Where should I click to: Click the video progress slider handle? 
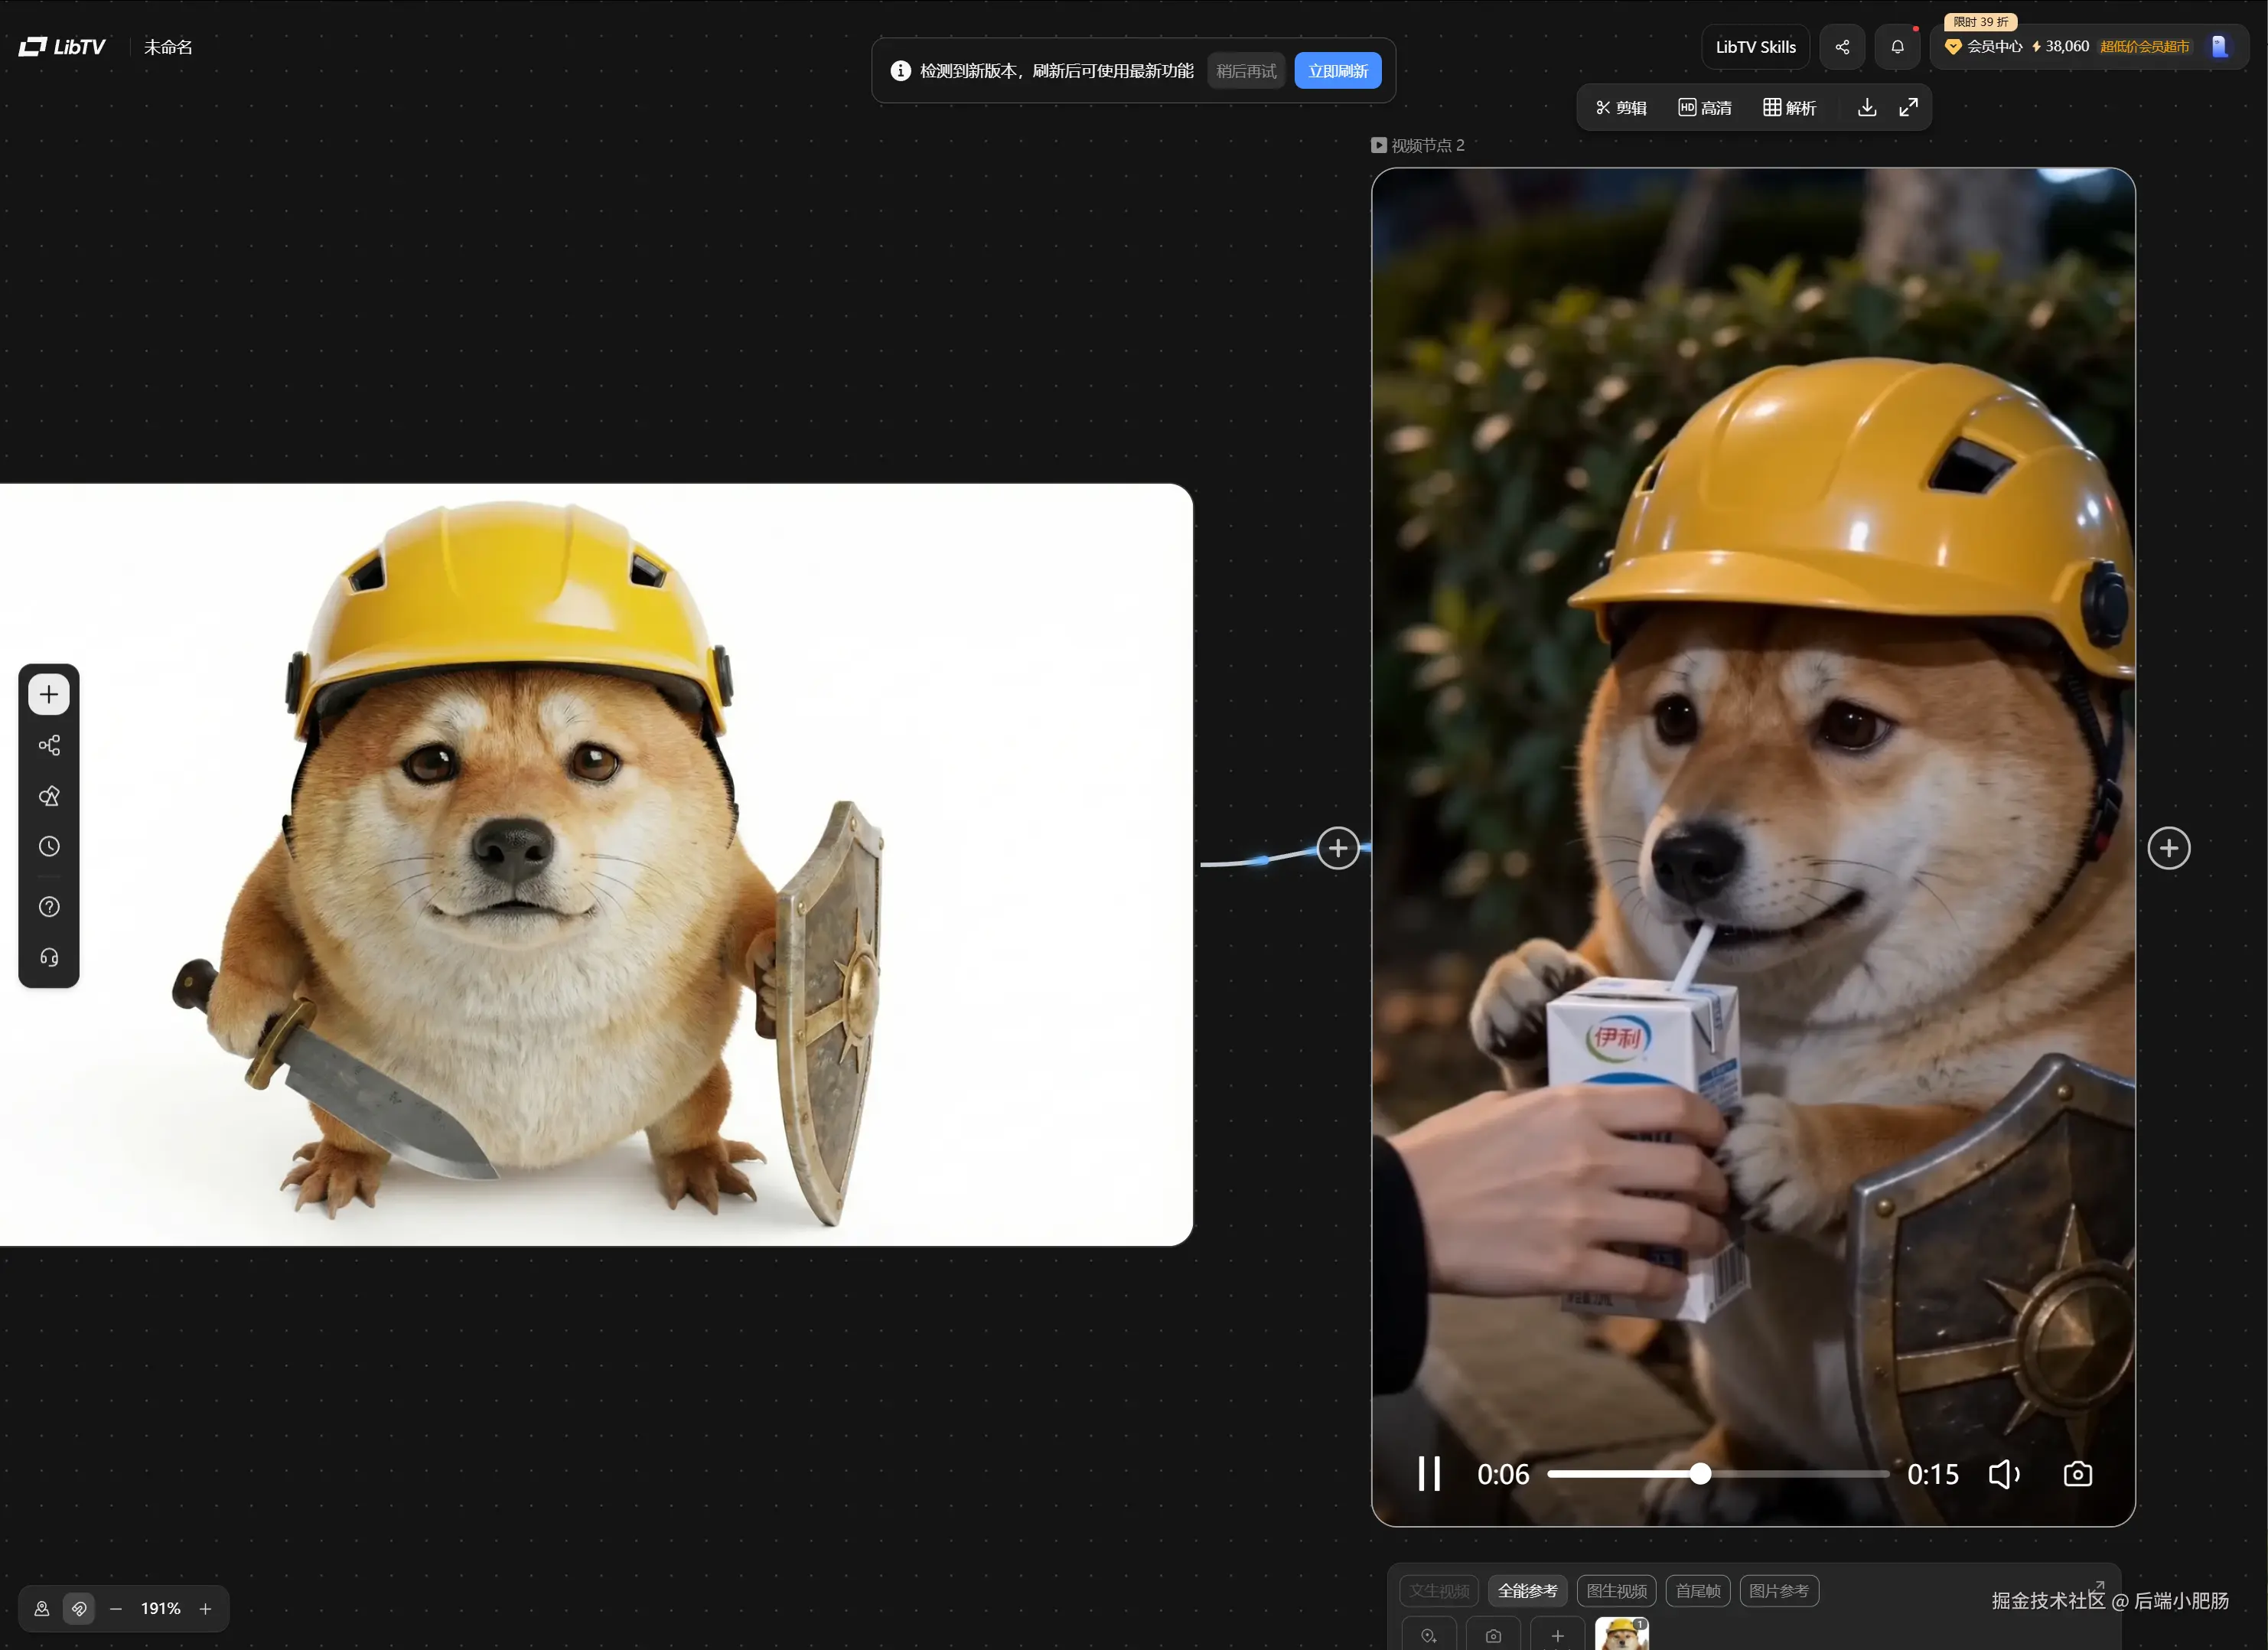tap(1700, 1474)
